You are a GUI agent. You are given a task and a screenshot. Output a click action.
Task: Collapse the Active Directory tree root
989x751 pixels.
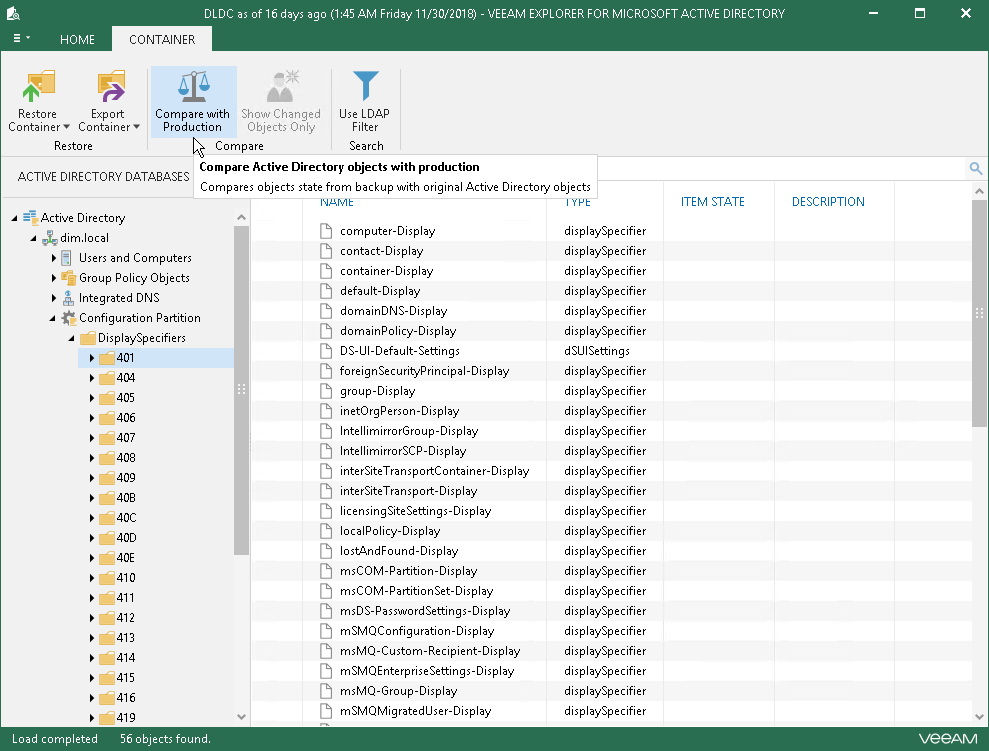click(14, 218)
